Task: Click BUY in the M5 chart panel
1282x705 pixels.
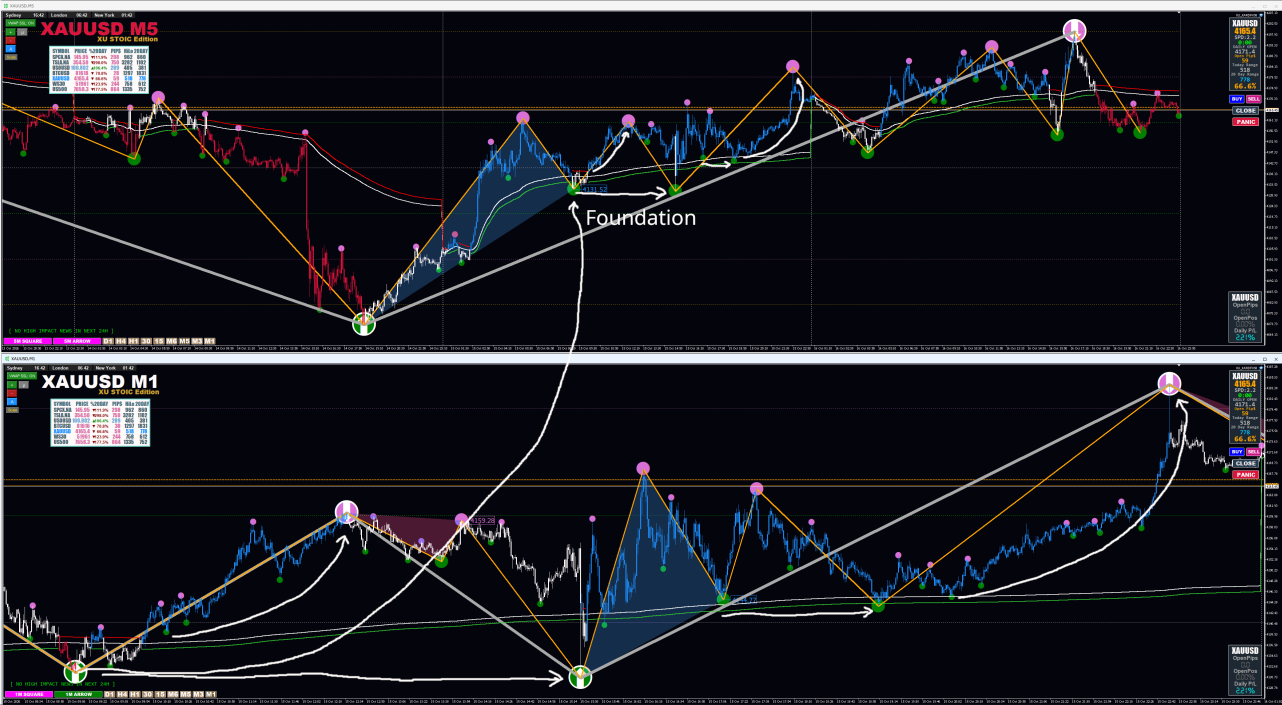Action: pyautogui.click(x=1237, y=99)
